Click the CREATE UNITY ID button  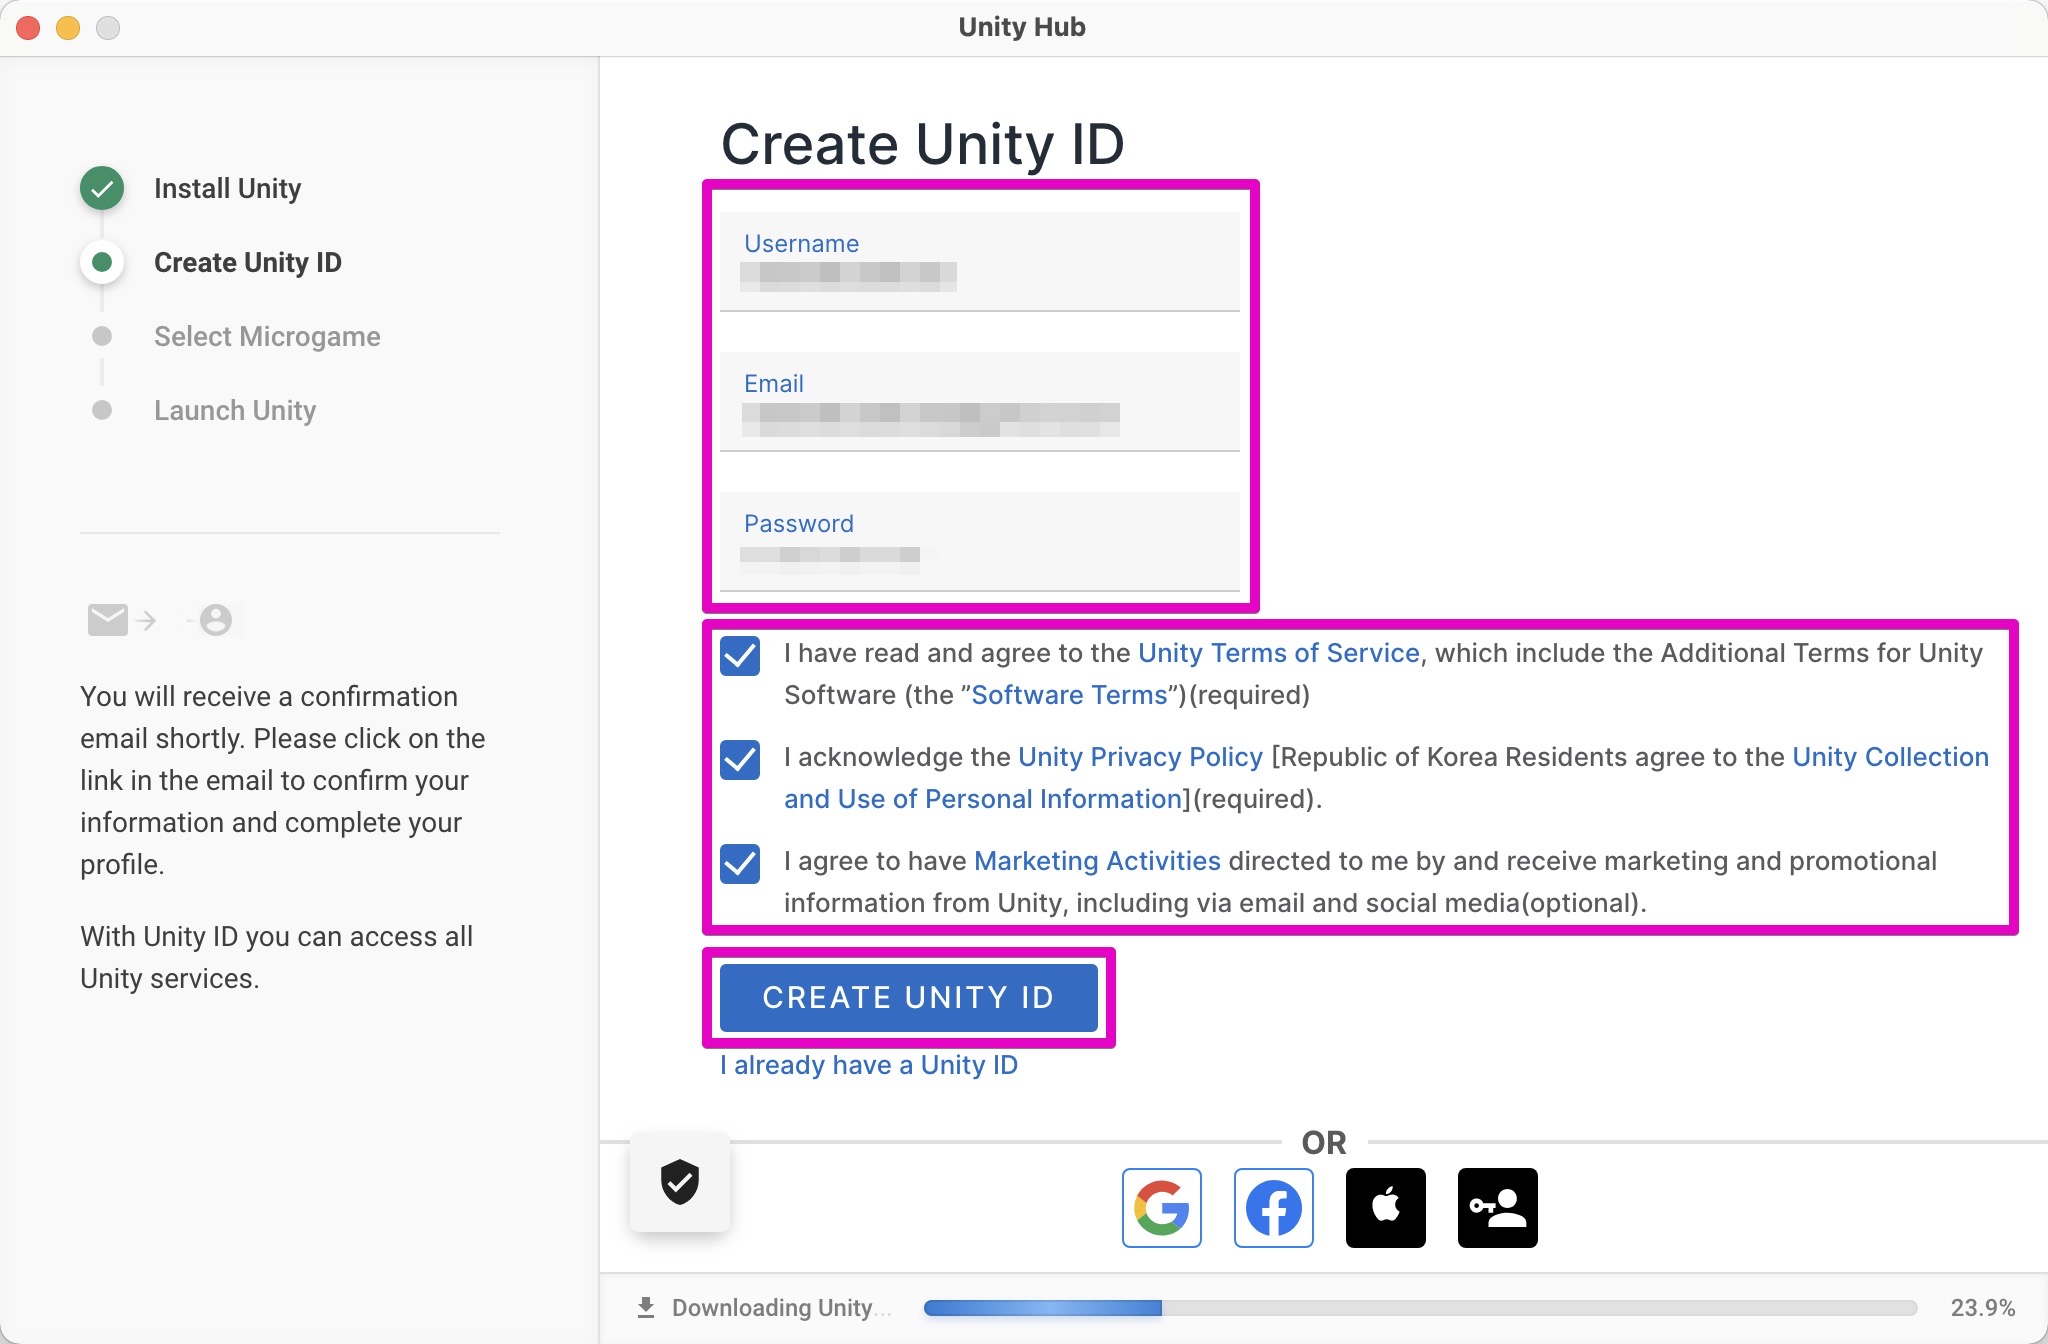click(908, 997)
